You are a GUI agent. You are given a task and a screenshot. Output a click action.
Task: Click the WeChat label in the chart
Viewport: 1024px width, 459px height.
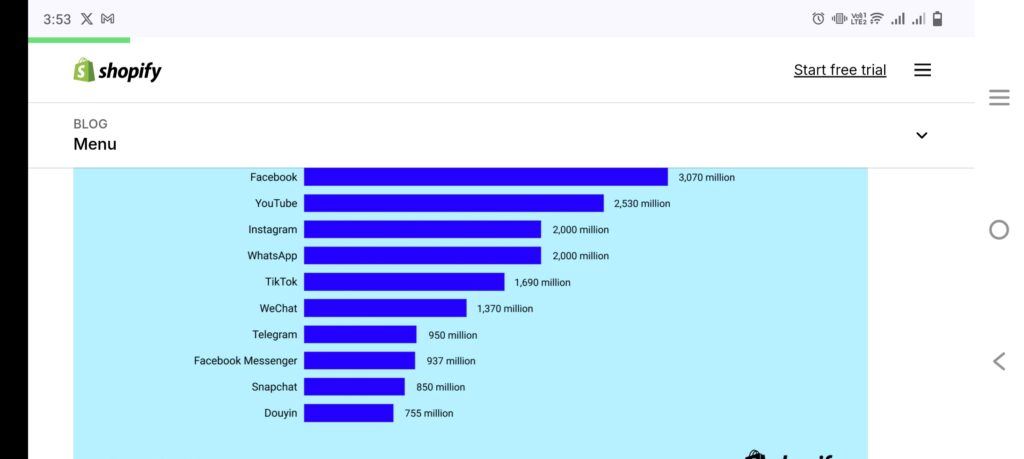(x=278, y=308)
